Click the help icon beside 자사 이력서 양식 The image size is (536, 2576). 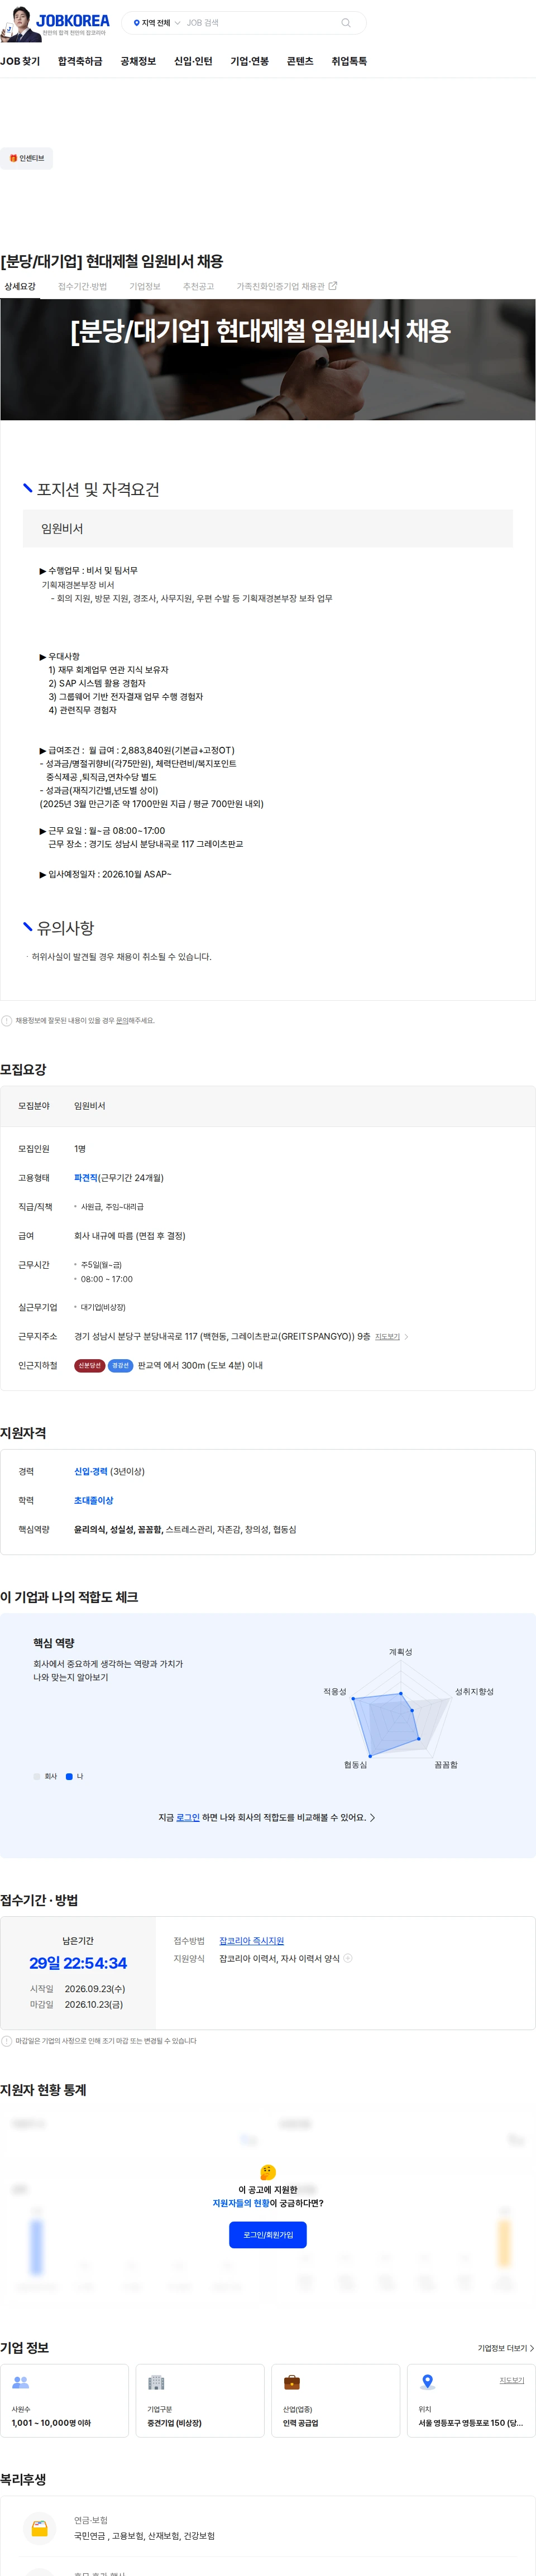(x=348, y=1959)
